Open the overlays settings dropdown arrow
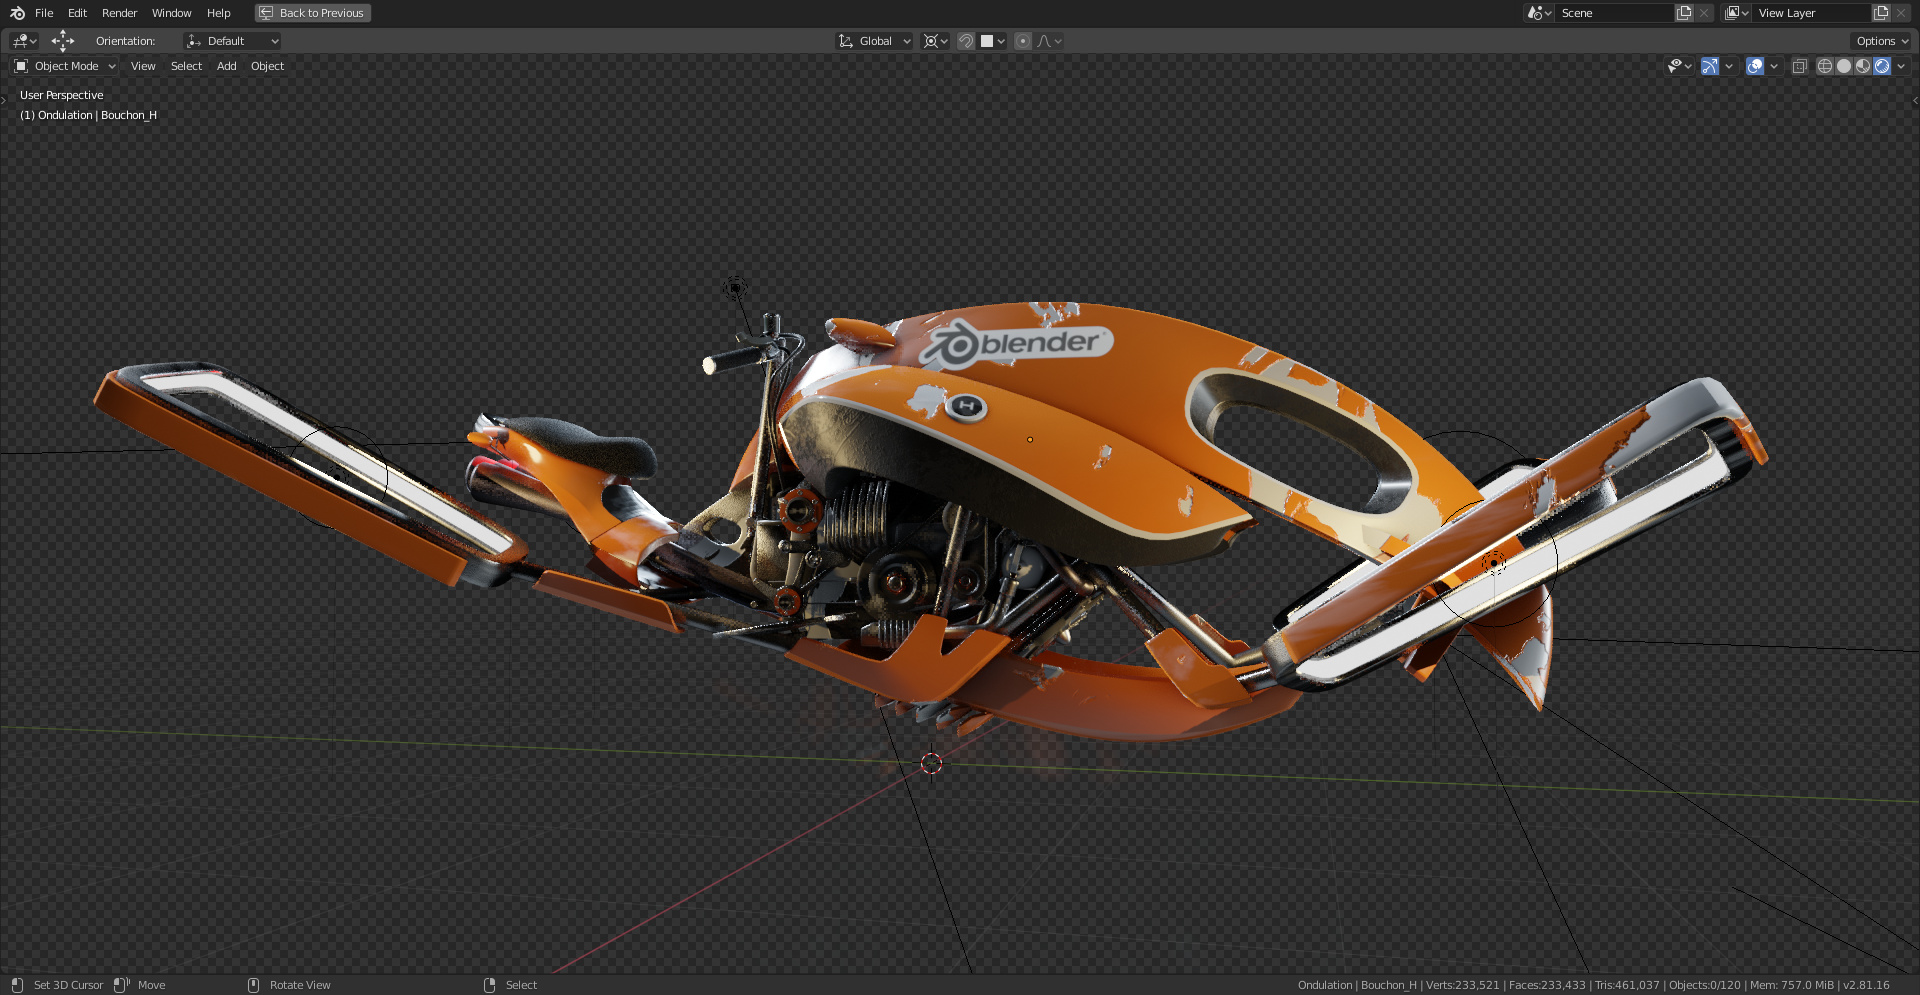Image resolution: width=1920 pixels, height=995 pixels. click(x=1774, y=66)
